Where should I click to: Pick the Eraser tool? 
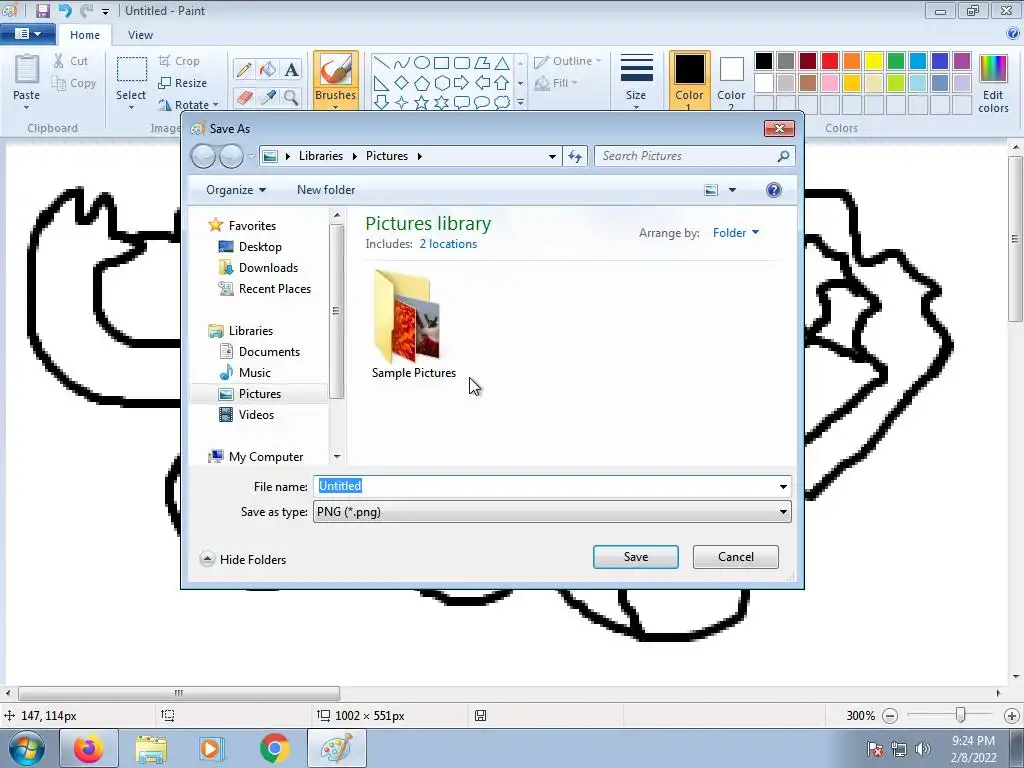[244, 97]
